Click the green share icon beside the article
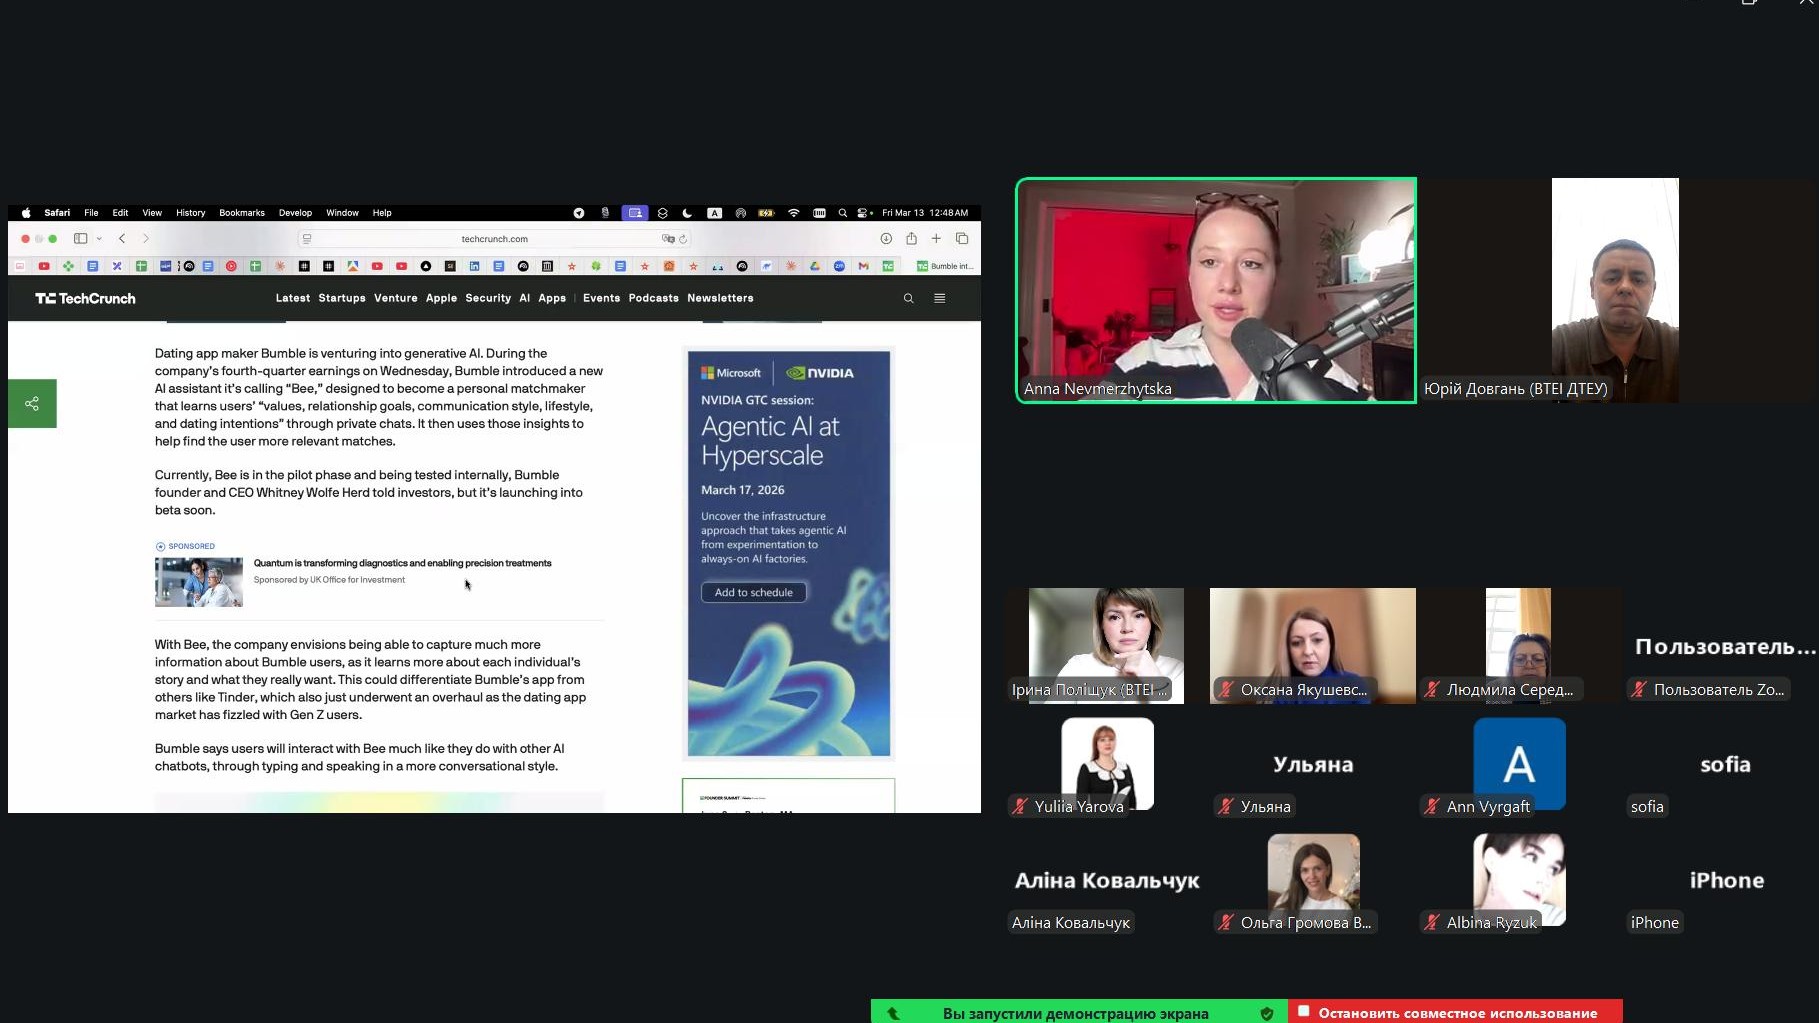Viewport: 1819px width, 1023px height. click(x=32, y=404)
